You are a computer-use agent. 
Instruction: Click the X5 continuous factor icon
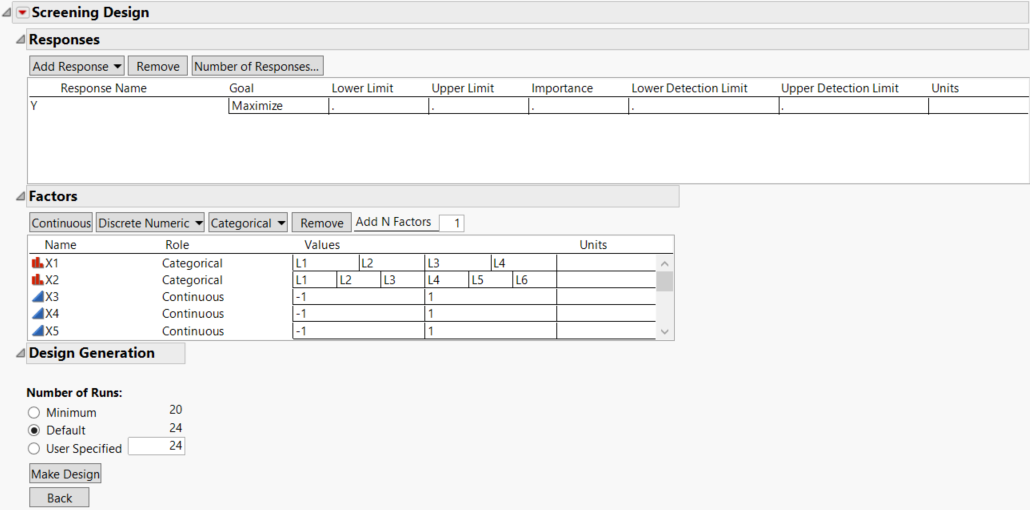coord(38,331)
